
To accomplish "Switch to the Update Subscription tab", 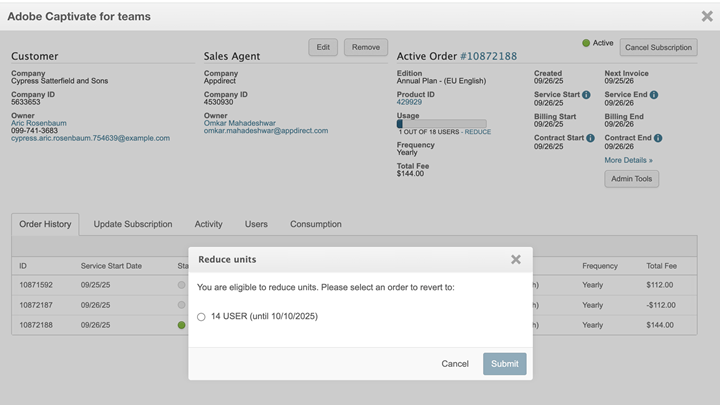I will 133,224.
